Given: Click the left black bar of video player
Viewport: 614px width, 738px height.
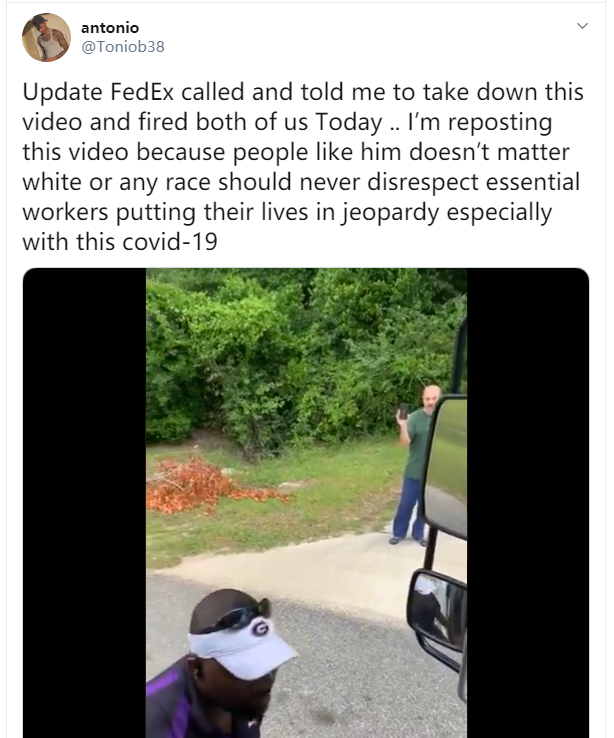Looking at the screenshot, I should 84,503.
